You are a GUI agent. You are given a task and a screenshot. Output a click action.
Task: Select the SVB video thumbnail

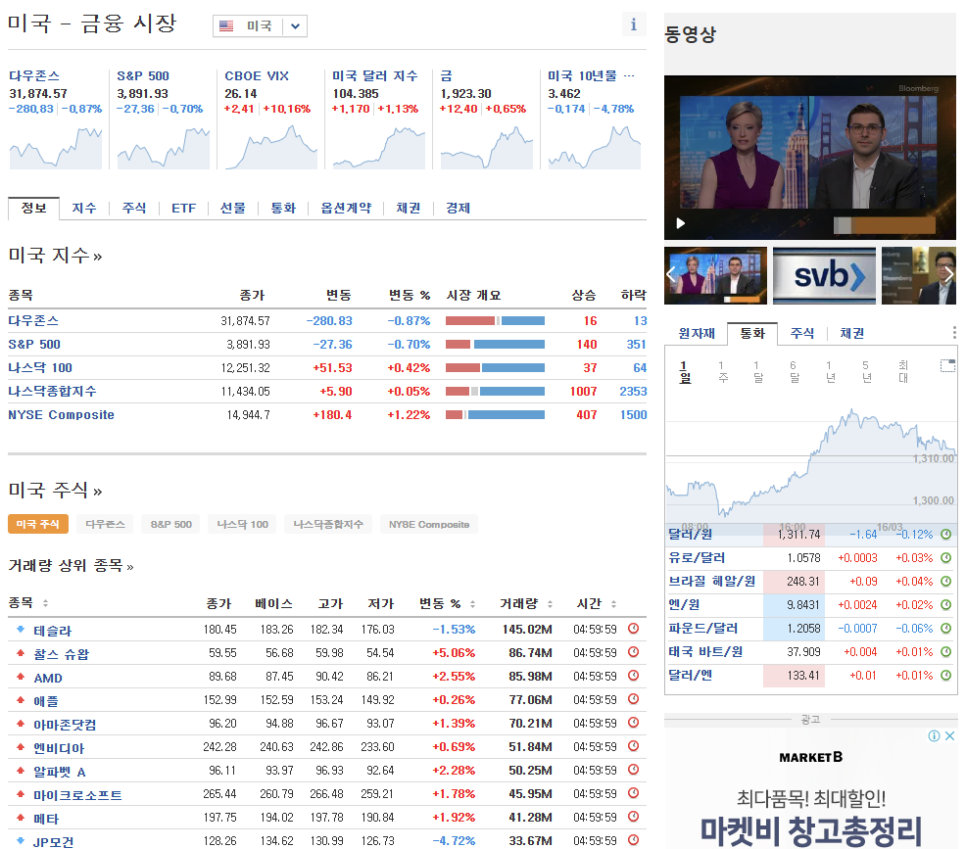[824, 275]
